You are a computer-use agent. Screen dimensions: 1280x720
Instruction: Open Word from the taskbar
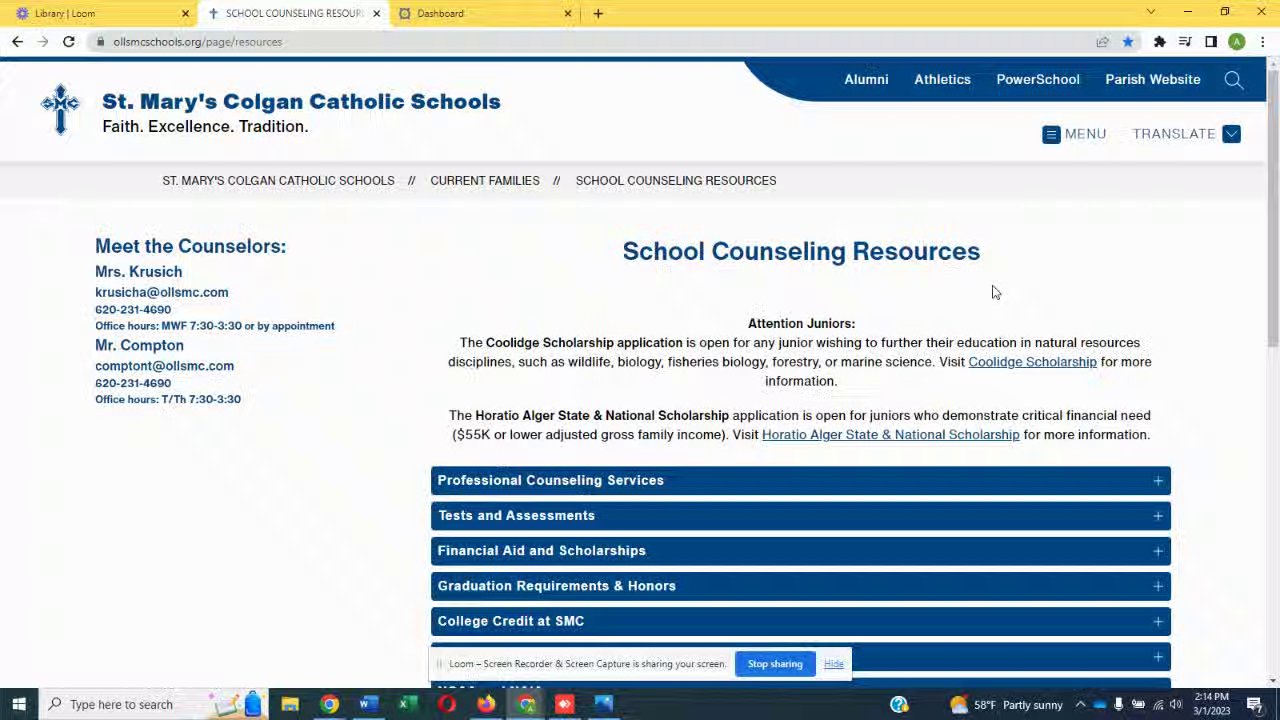pyautogui.click(x=367, y=704)
